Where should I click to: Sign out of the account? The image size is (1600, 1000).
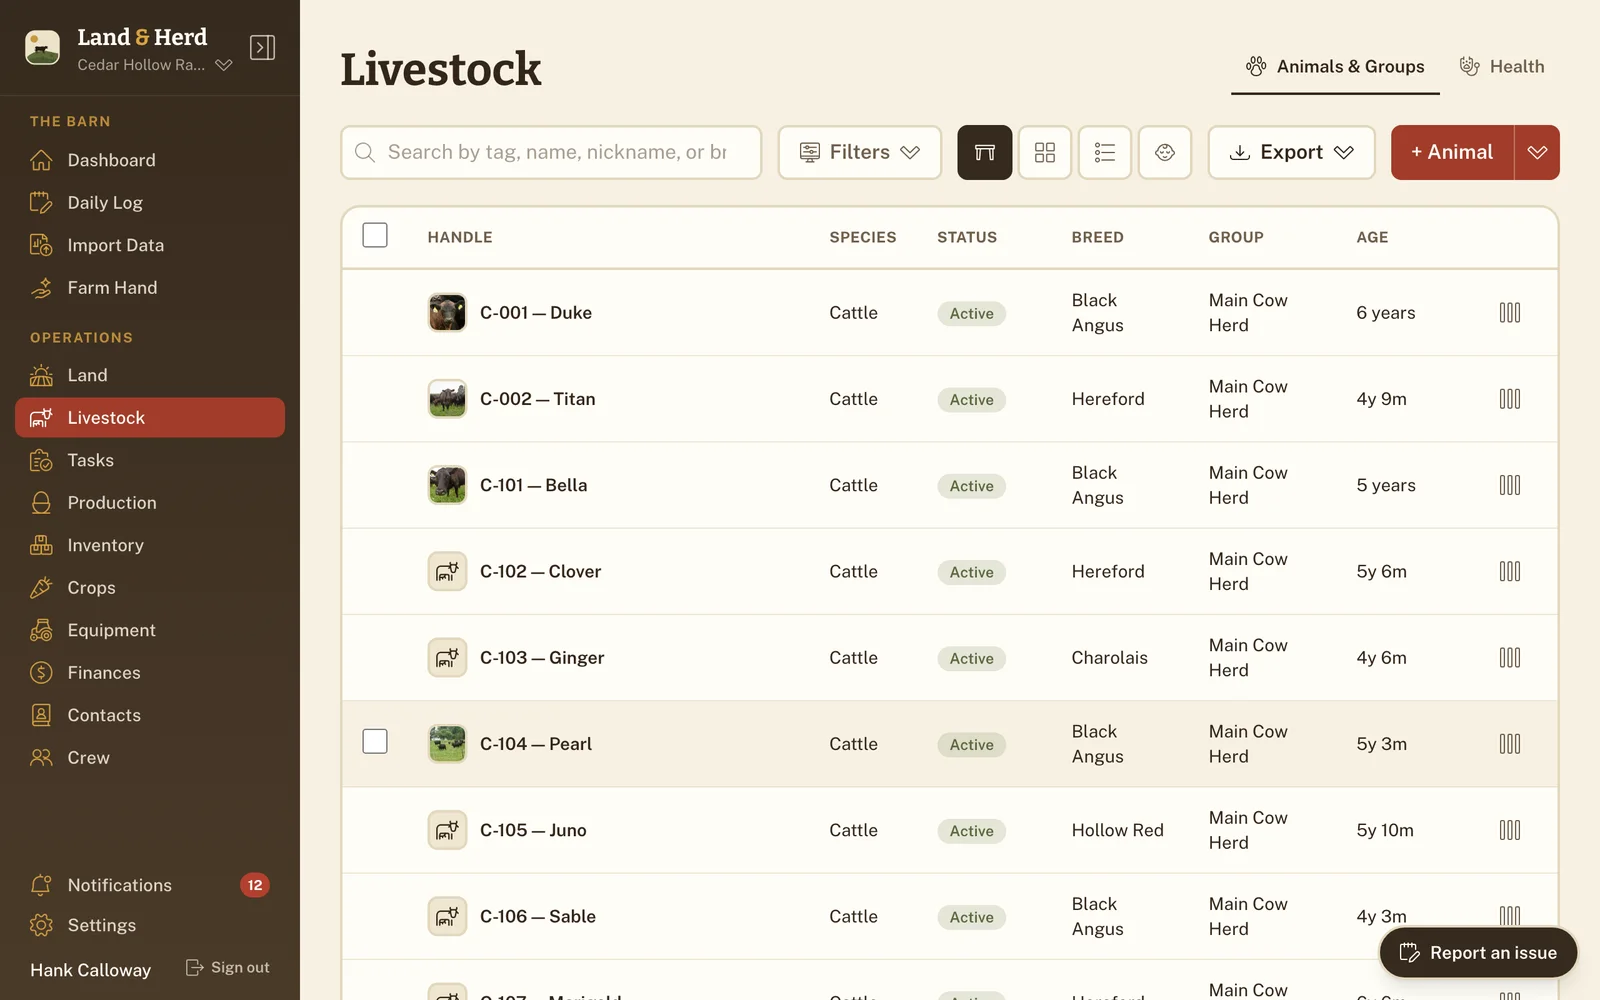pyautogui.click(x=228, y=968)
